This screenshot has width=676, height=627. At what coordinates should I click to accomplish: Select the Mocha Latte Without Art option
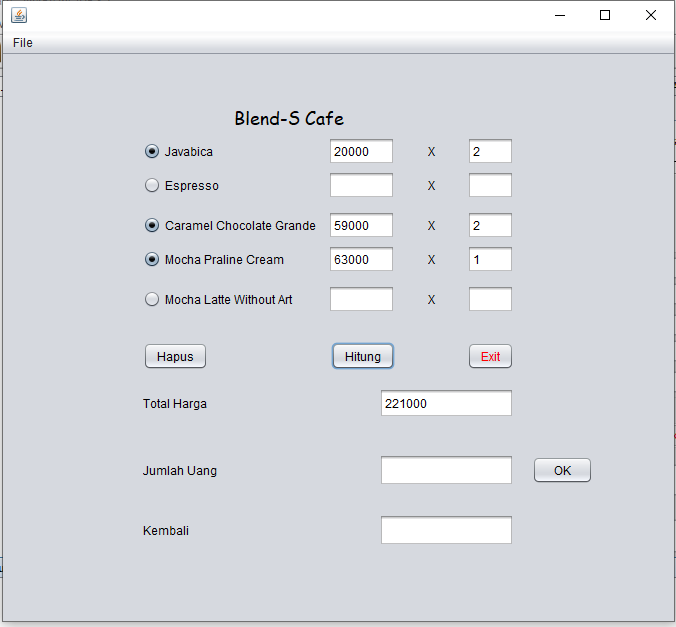[x=152, y=299]
